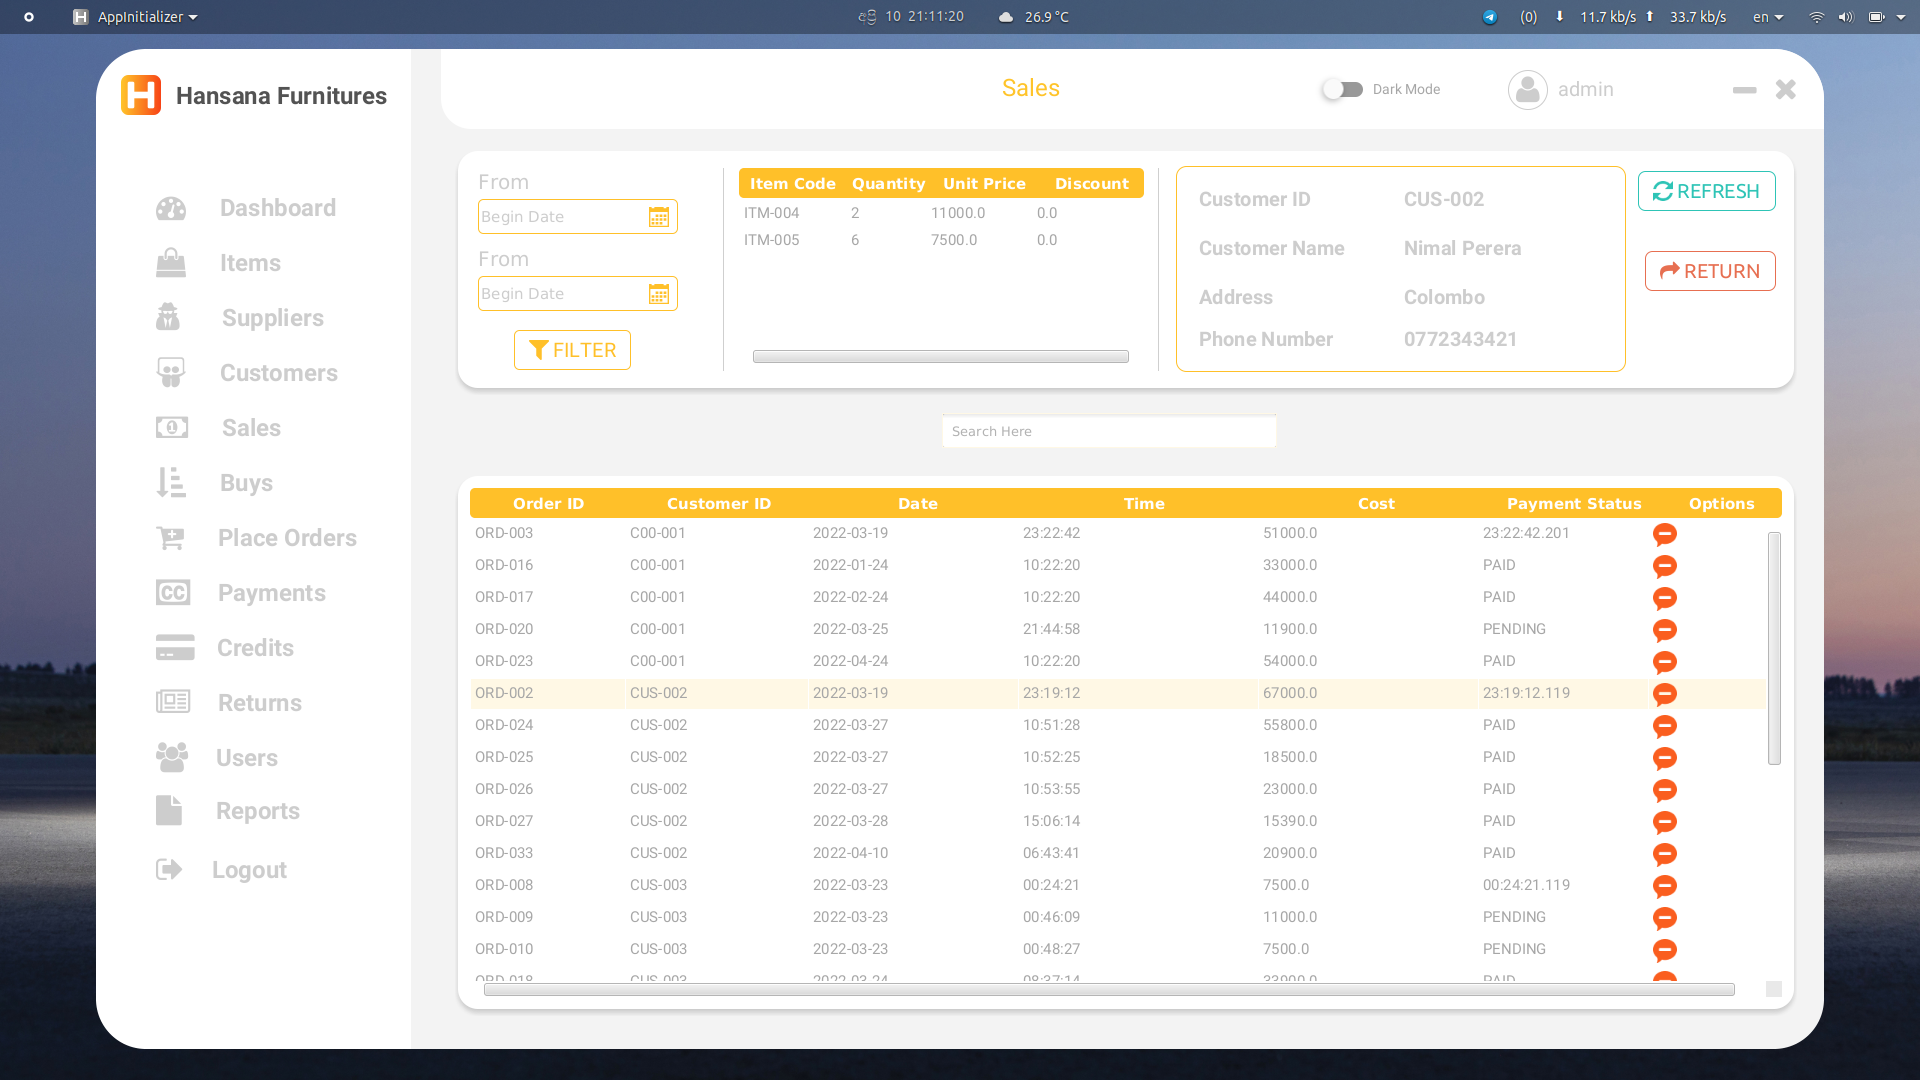Click the options icon on ORD-002 row
This screenshot has width=1920, height=1080.
[1664, 693]
